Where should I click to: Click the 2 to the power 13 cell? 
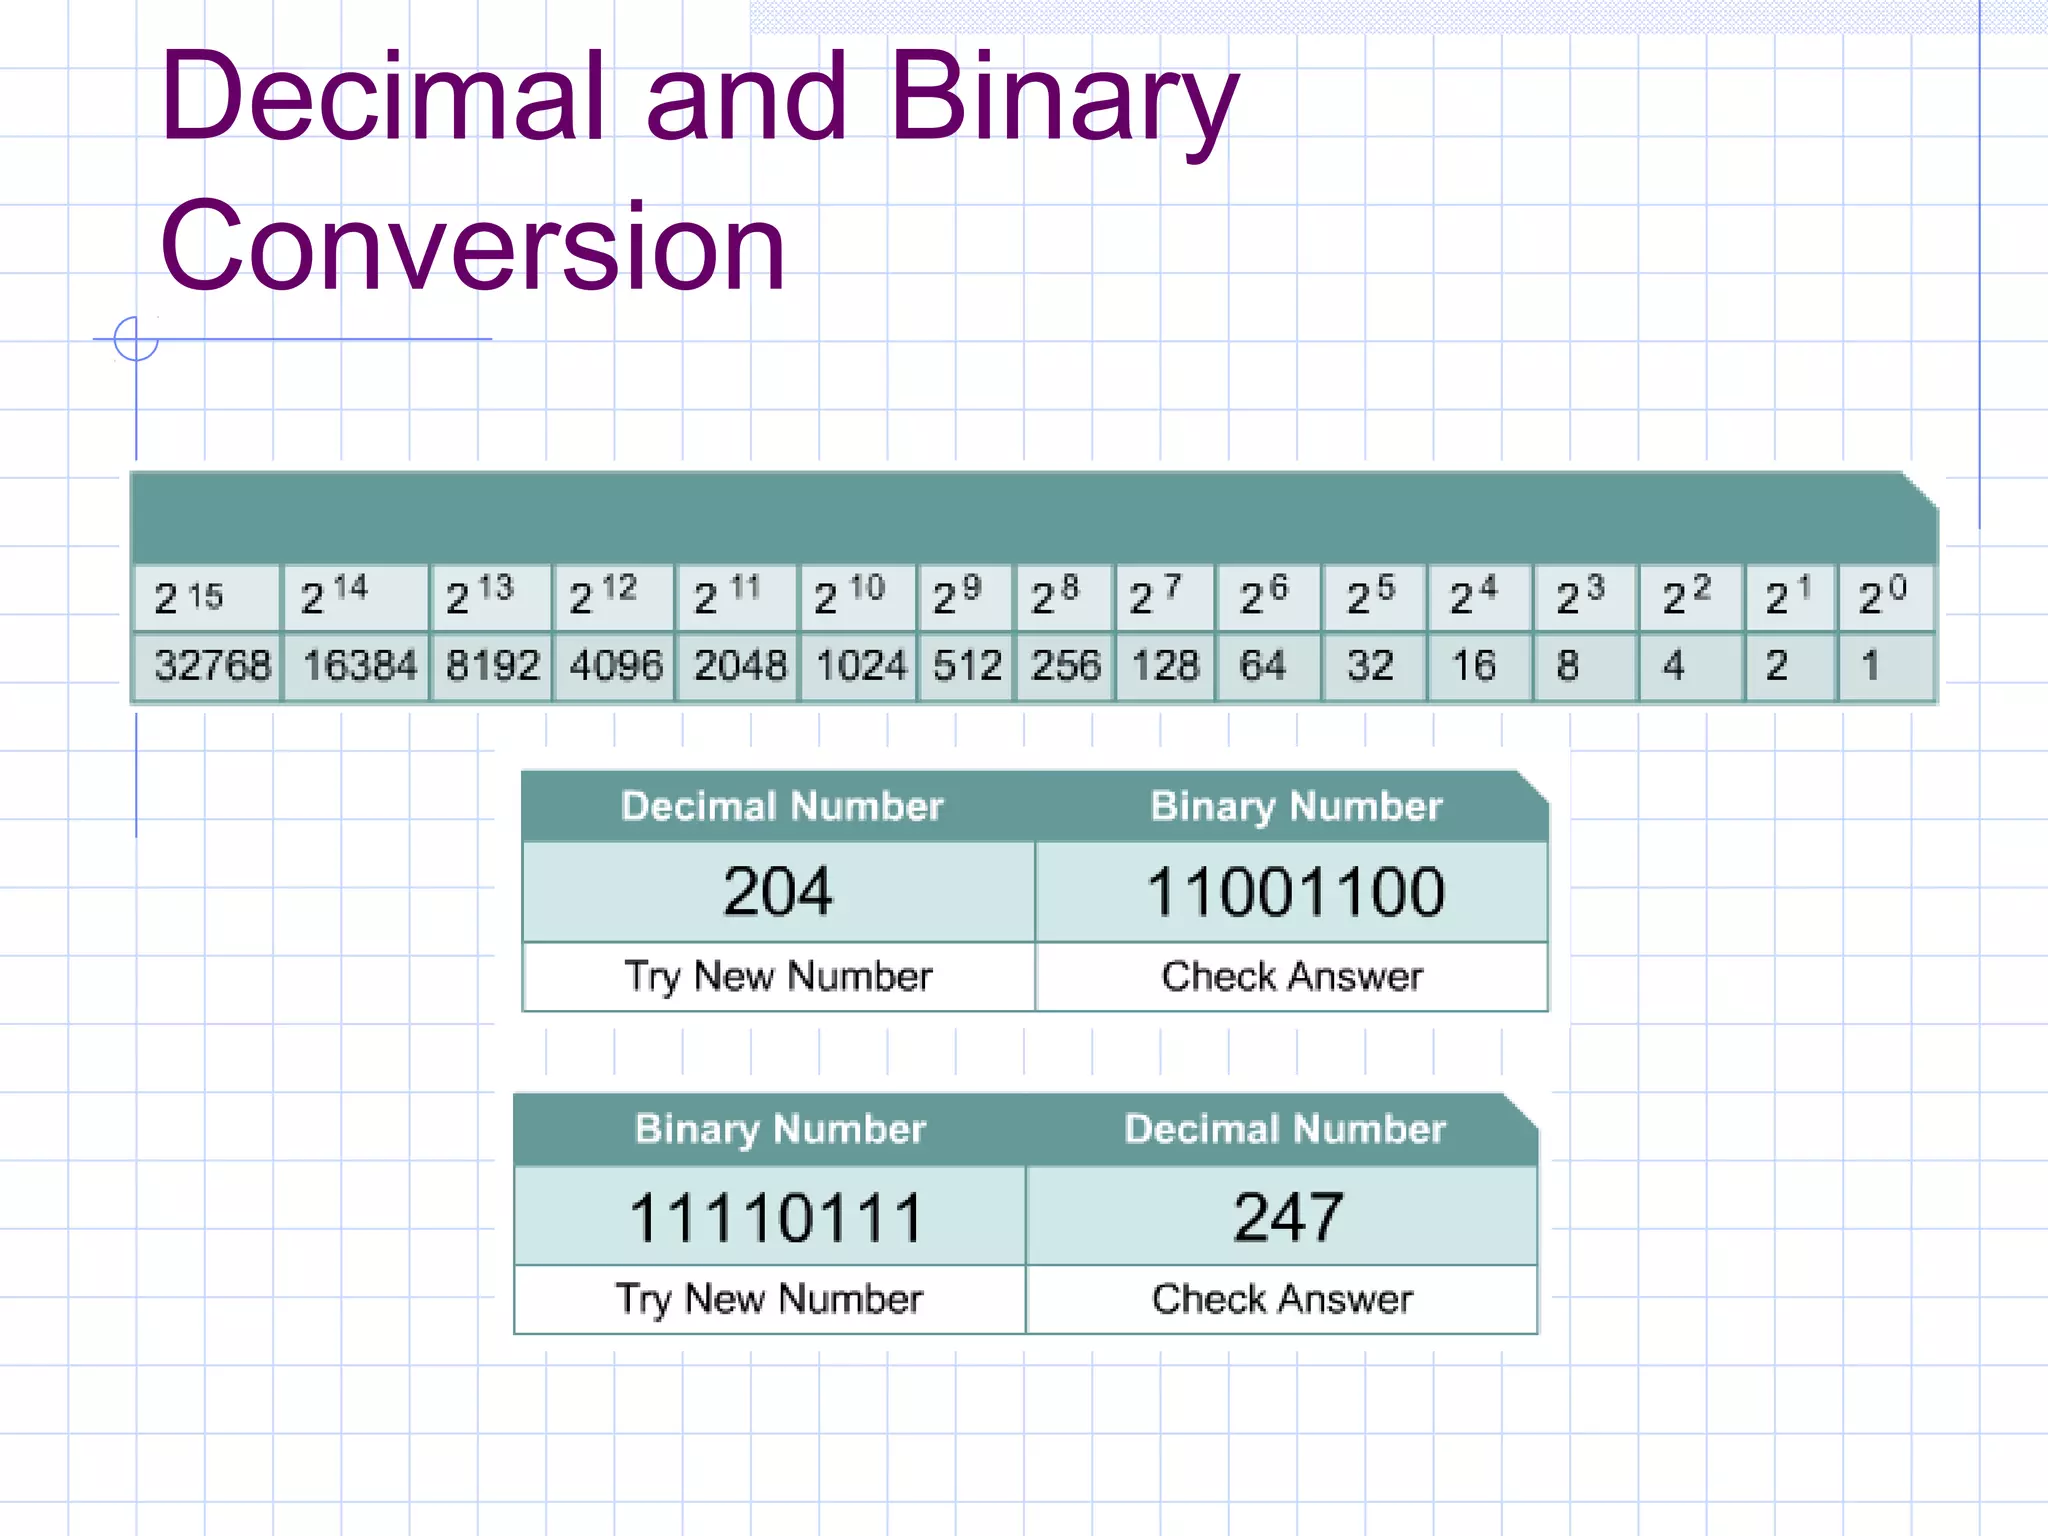[491, 598]
